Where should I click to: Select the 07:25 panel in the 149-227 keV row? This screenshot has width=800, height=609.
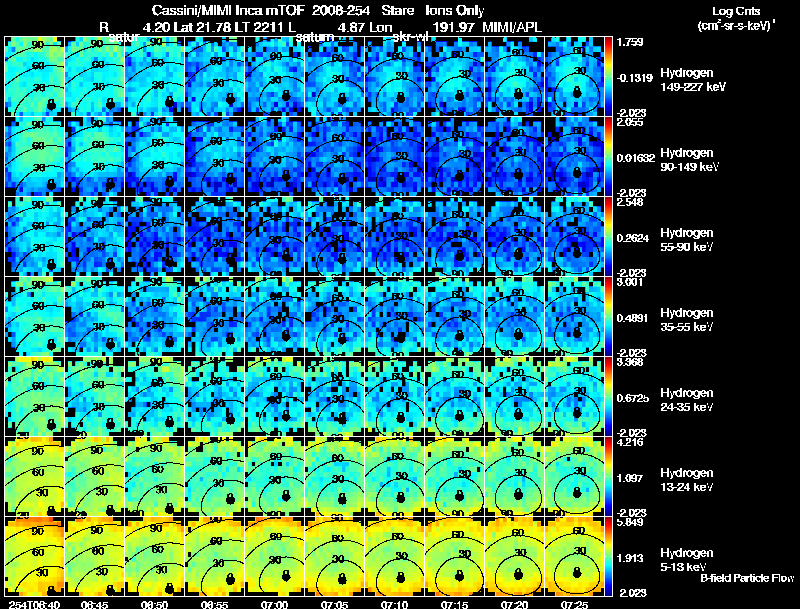[574, 76]
